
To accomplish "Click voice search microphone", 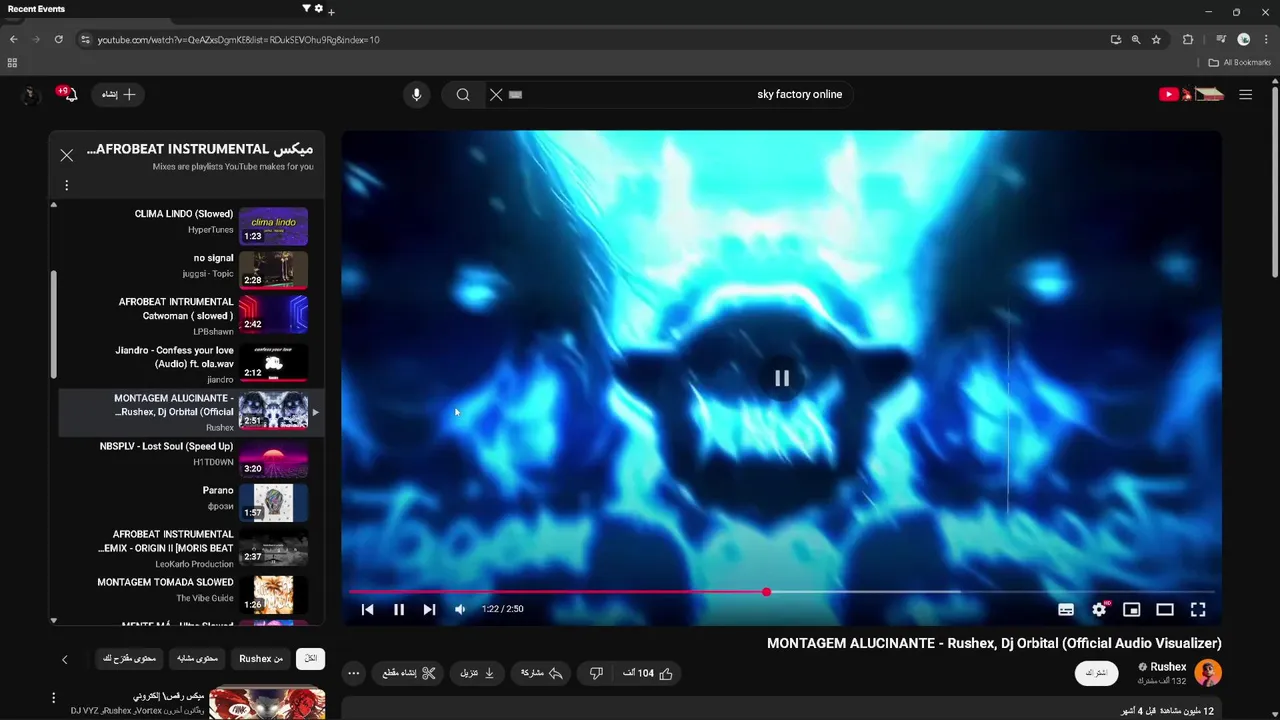I will 417,95.
